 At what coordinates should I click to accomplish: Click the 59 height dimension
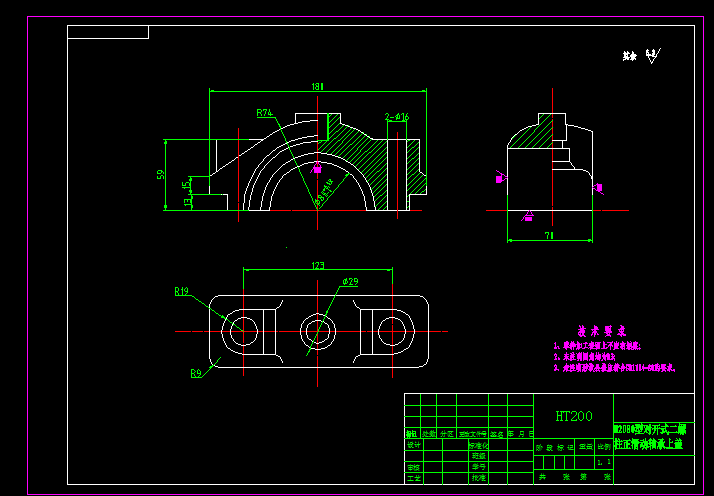coord(160,174)
